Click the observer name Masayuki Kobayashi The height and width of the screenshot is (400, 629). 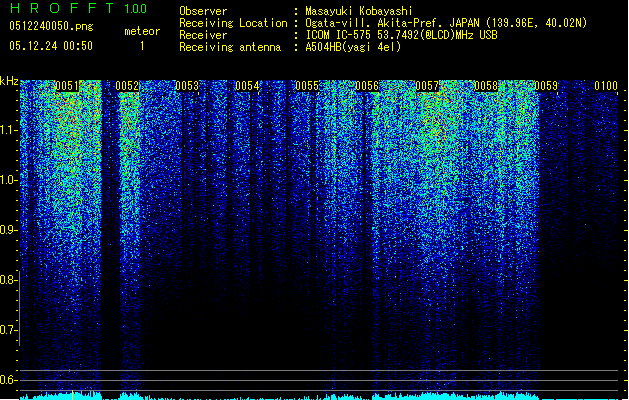click(x=359, y=11)
